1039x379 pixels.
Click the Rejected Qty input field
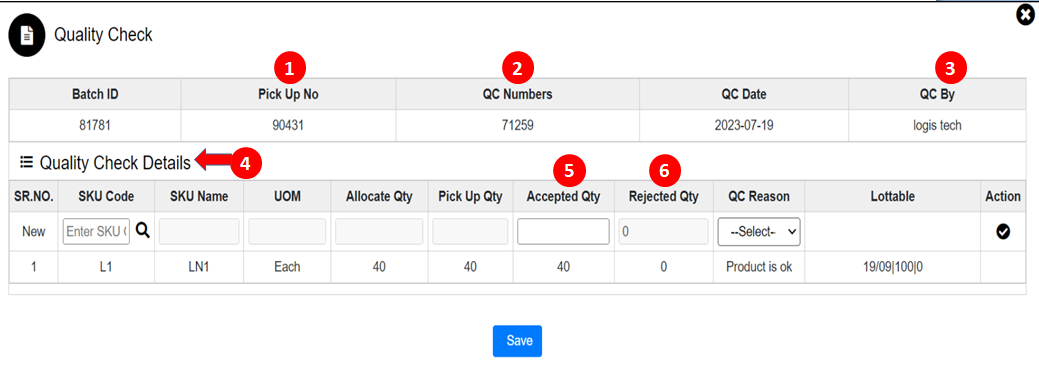click(663, 231)
